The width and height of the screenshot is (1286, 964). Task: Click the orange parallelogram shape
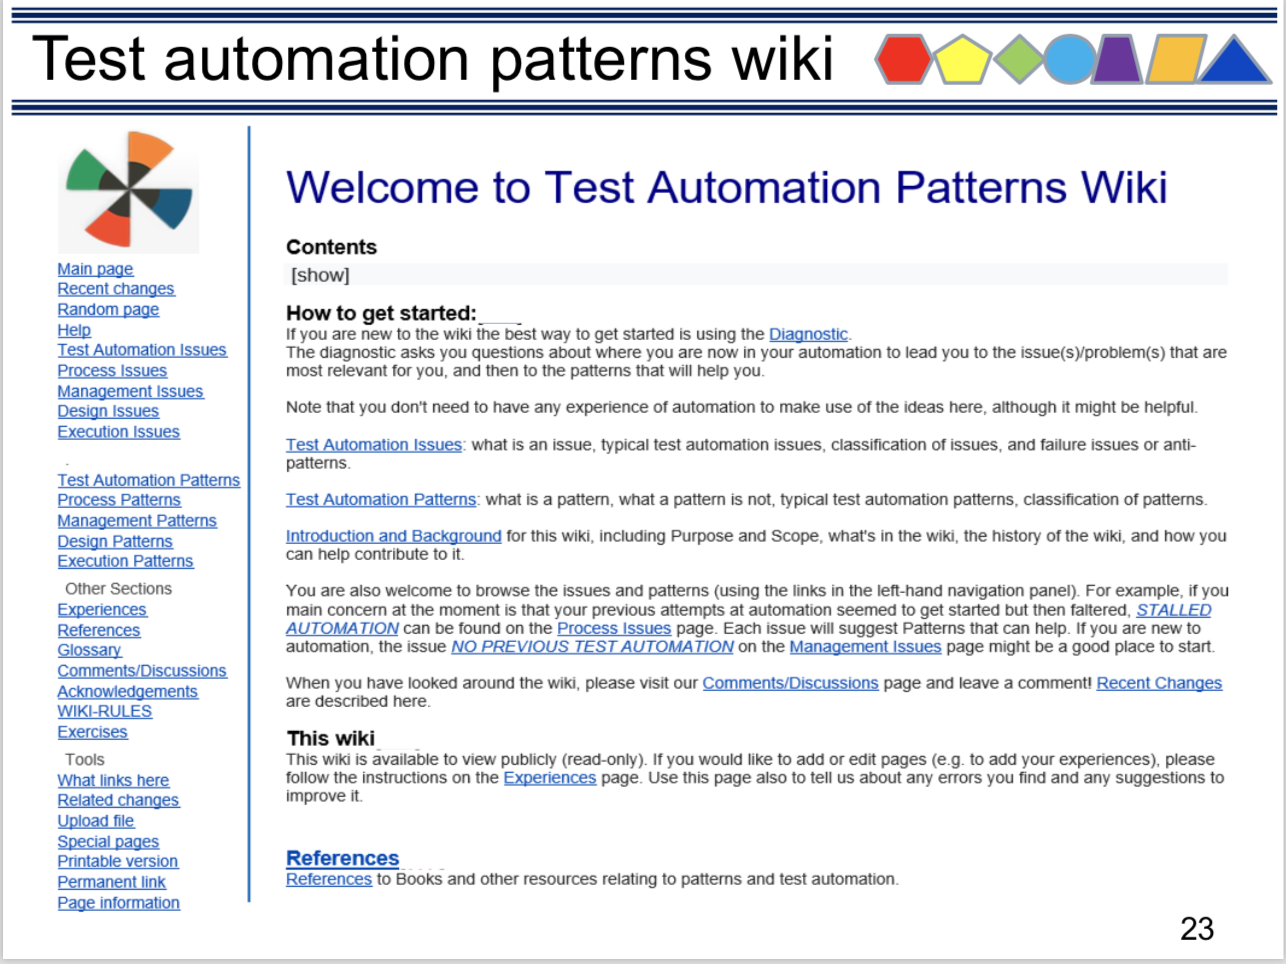coord(1174,59)
